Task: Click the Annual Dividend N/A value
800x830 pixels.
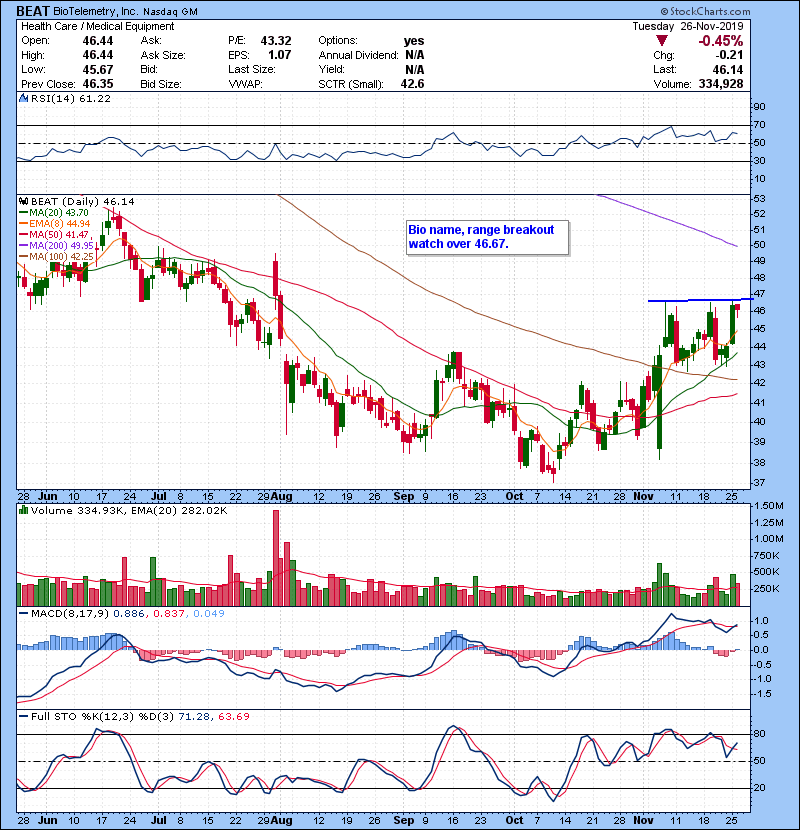Action: [x=415, y=55]
